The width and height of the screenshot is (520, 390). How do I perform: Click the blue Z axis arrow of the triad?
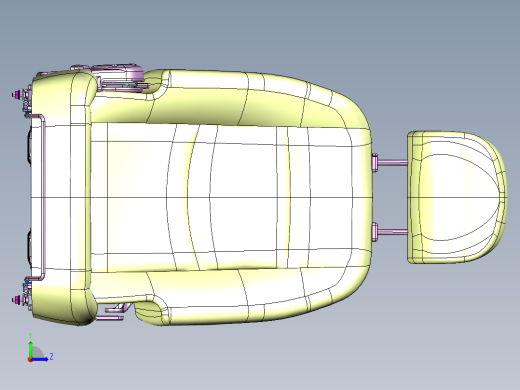[x=39, y=359]
